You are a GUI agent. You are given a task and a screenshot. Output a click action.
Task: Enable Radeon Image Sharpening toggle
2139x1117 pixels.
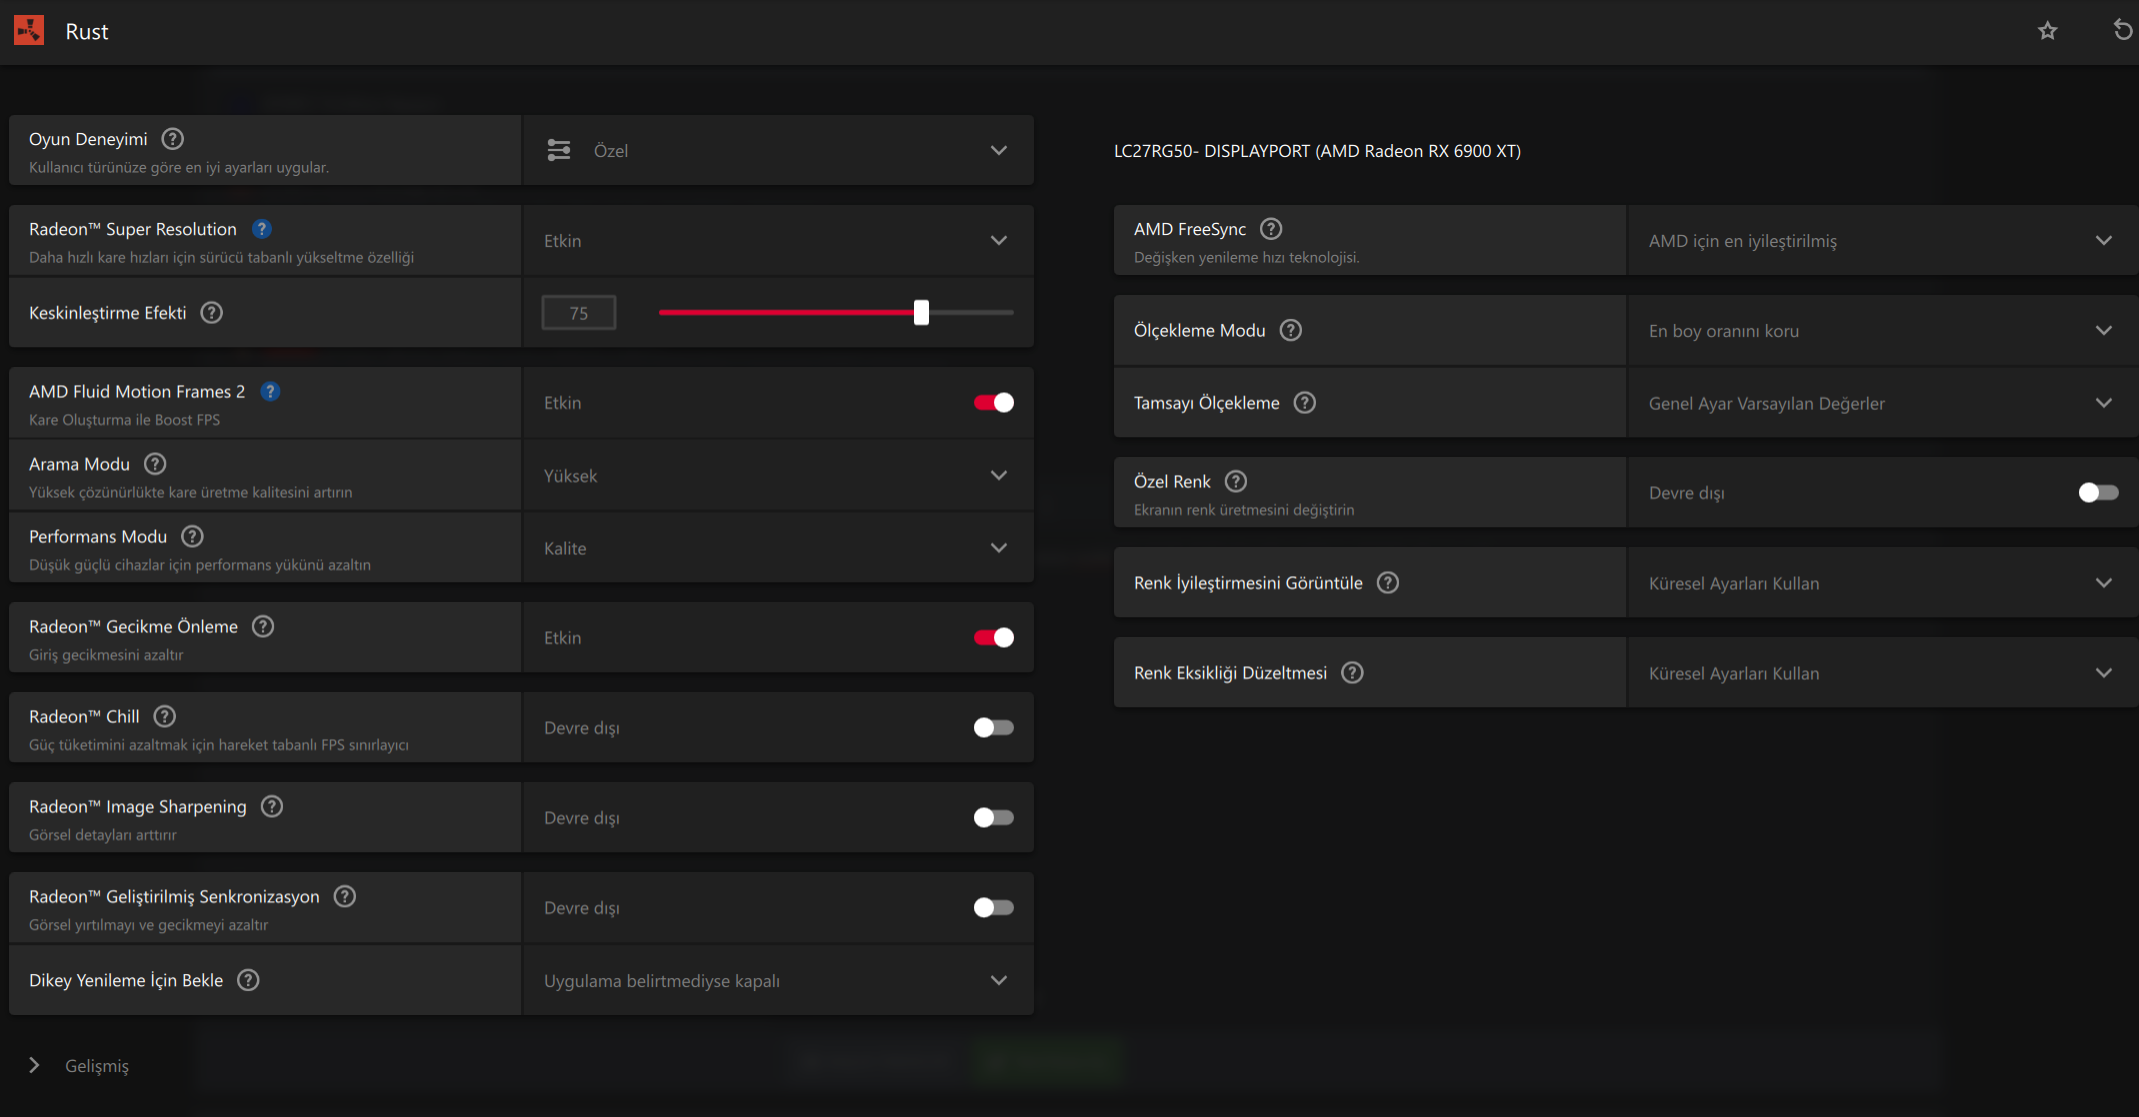[x=994, y=818]
